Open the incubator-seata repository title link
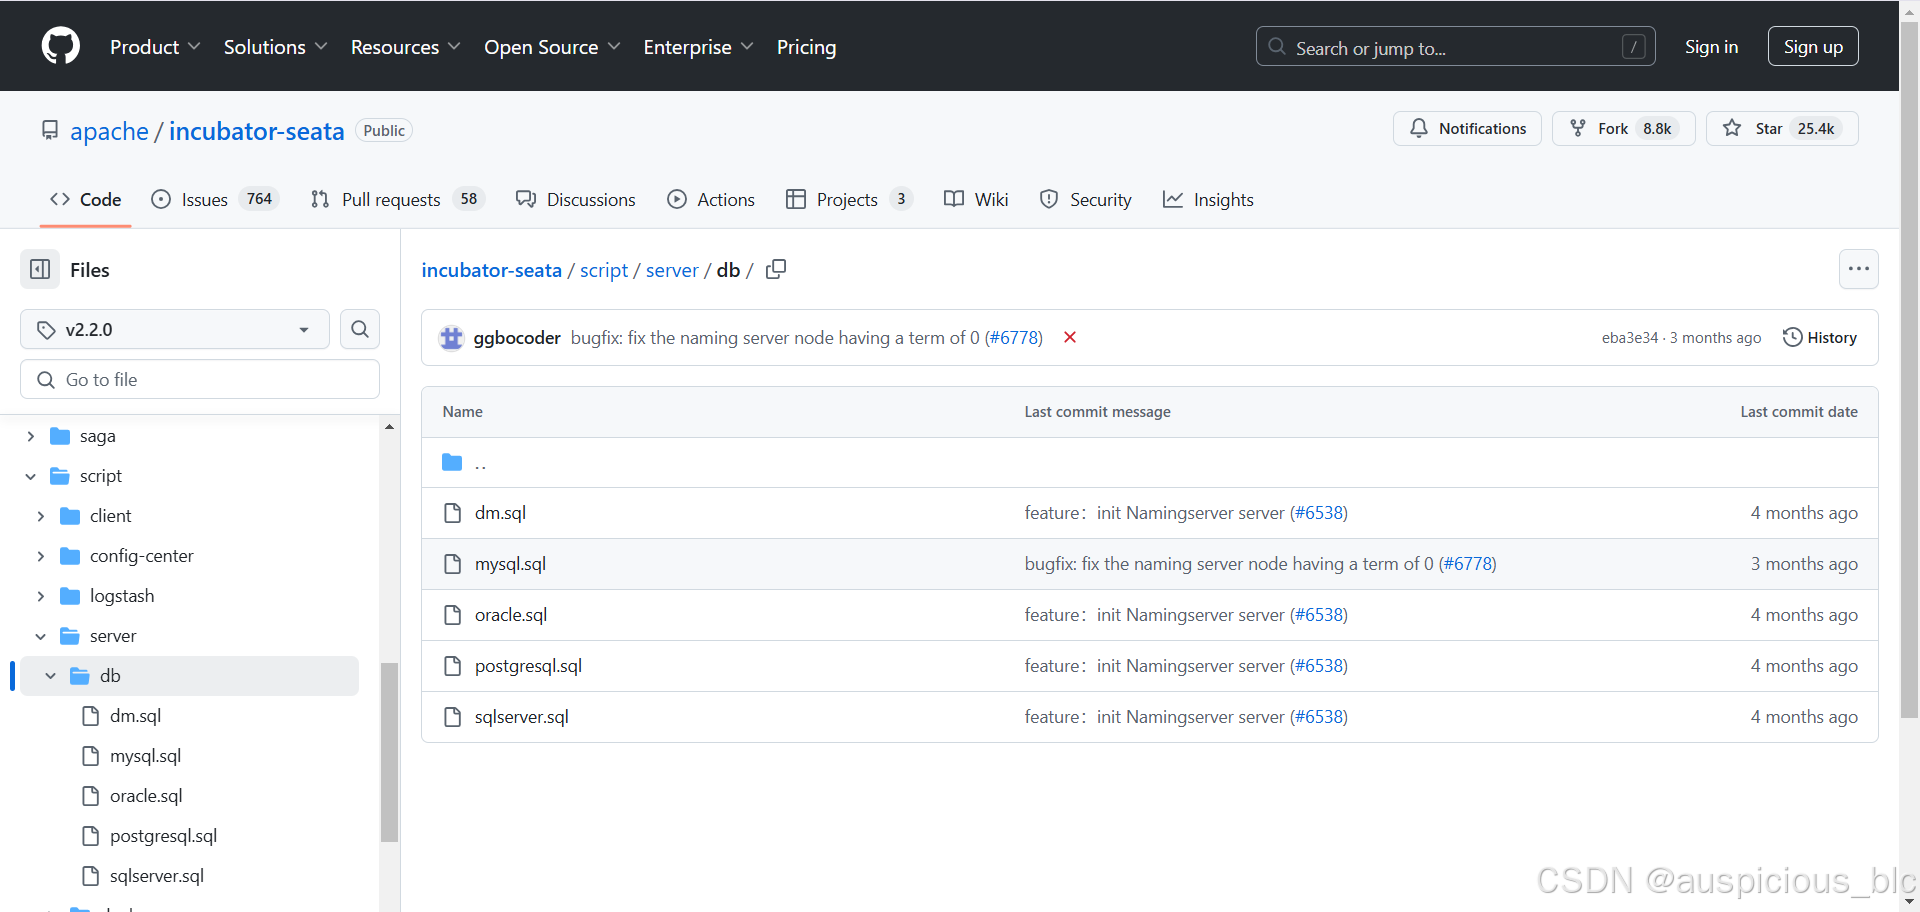This screenshot has width=1920, height=912. [256, 131]
